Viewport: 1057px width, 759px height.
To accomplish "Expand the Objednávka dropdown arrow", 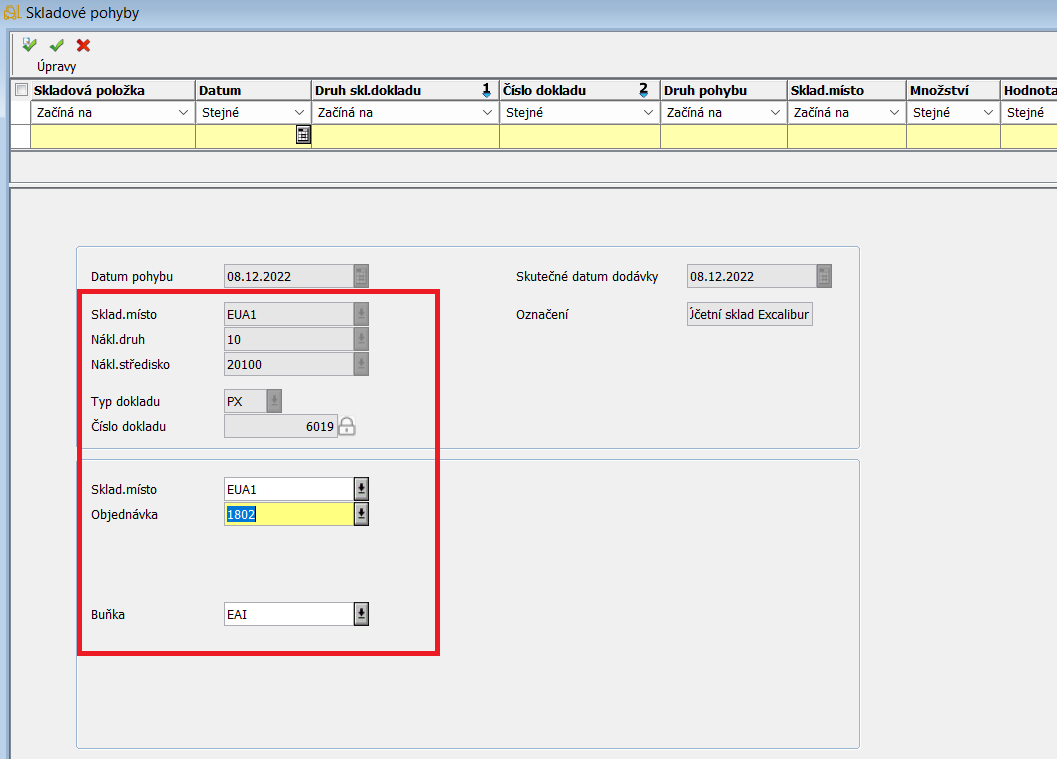I will point(361,514).
